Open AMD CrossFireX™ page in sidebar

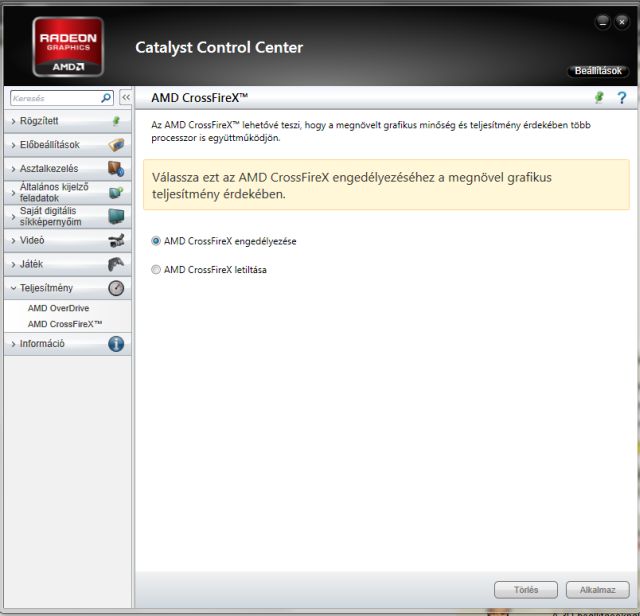[65, 324]
